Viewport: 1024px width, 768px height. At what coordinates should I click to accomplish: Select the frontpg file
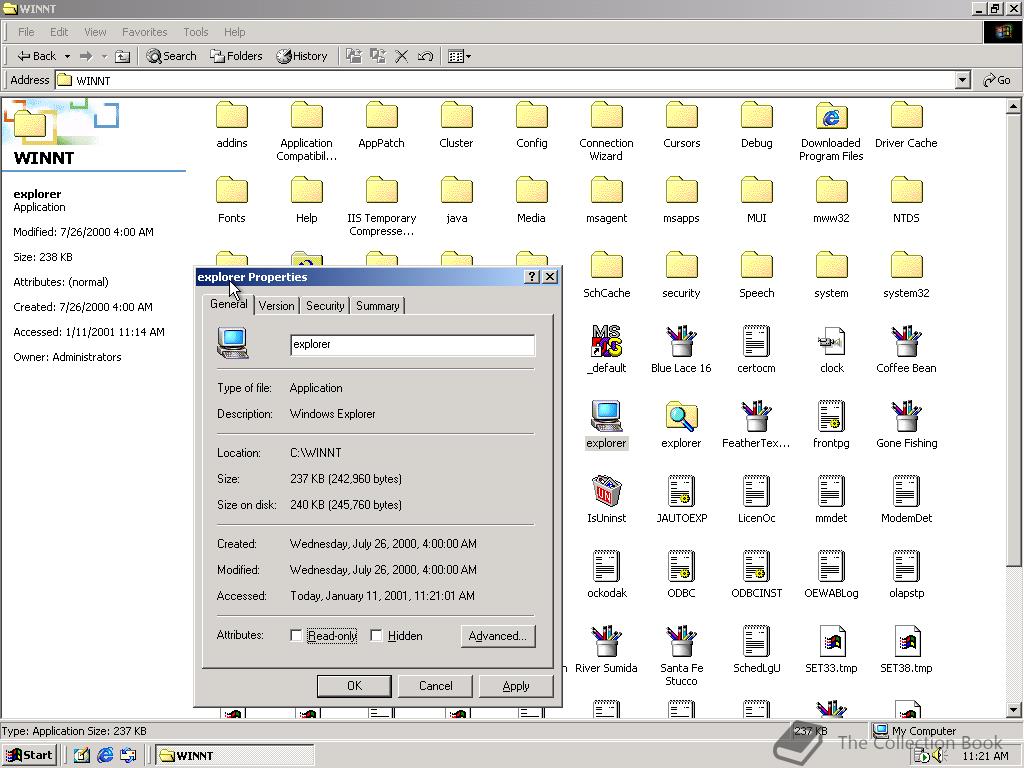(x=831, y=424)
